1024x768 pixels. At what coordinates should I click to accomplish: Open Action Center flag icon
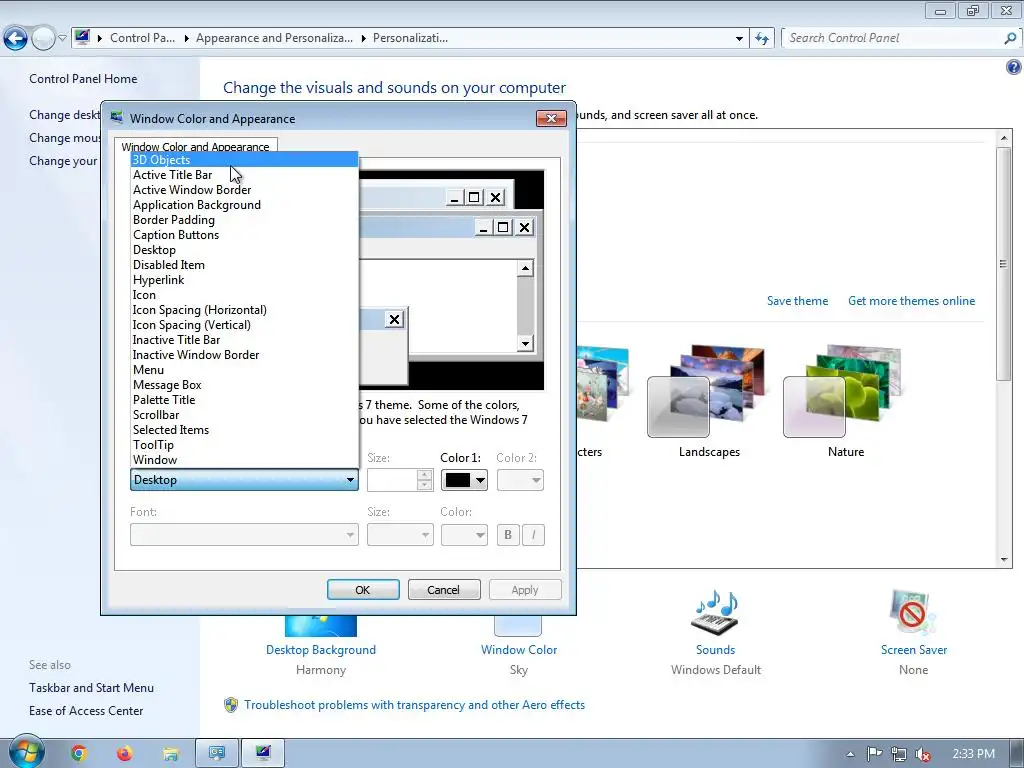point(874,754)
